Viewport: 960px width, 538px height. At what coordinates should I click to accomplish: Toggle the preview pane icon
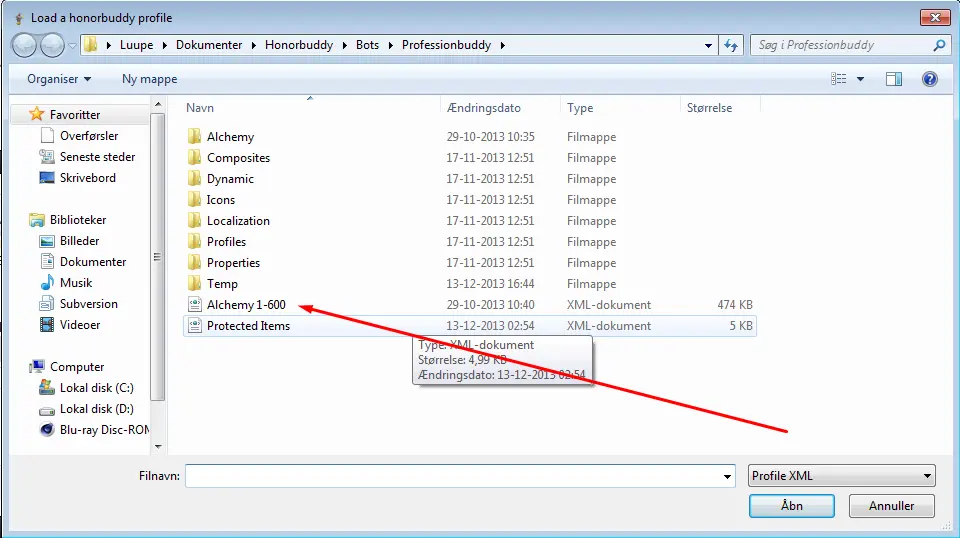tap(894, 79)
